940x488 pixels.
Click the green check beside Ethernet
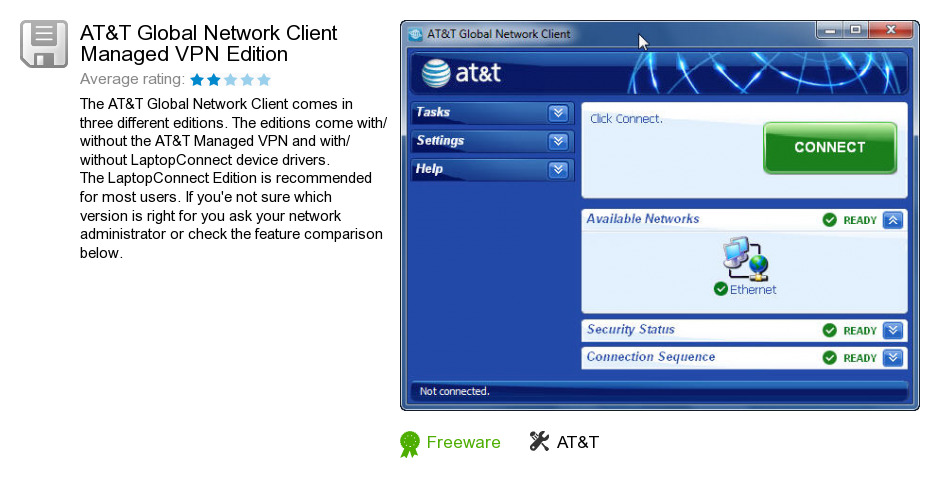(721, 290)
